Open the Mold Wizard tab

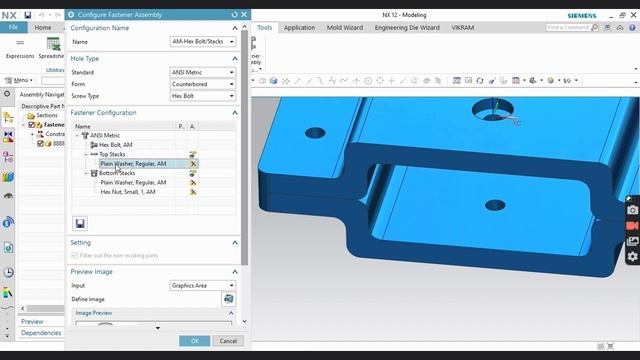[344, 27]
